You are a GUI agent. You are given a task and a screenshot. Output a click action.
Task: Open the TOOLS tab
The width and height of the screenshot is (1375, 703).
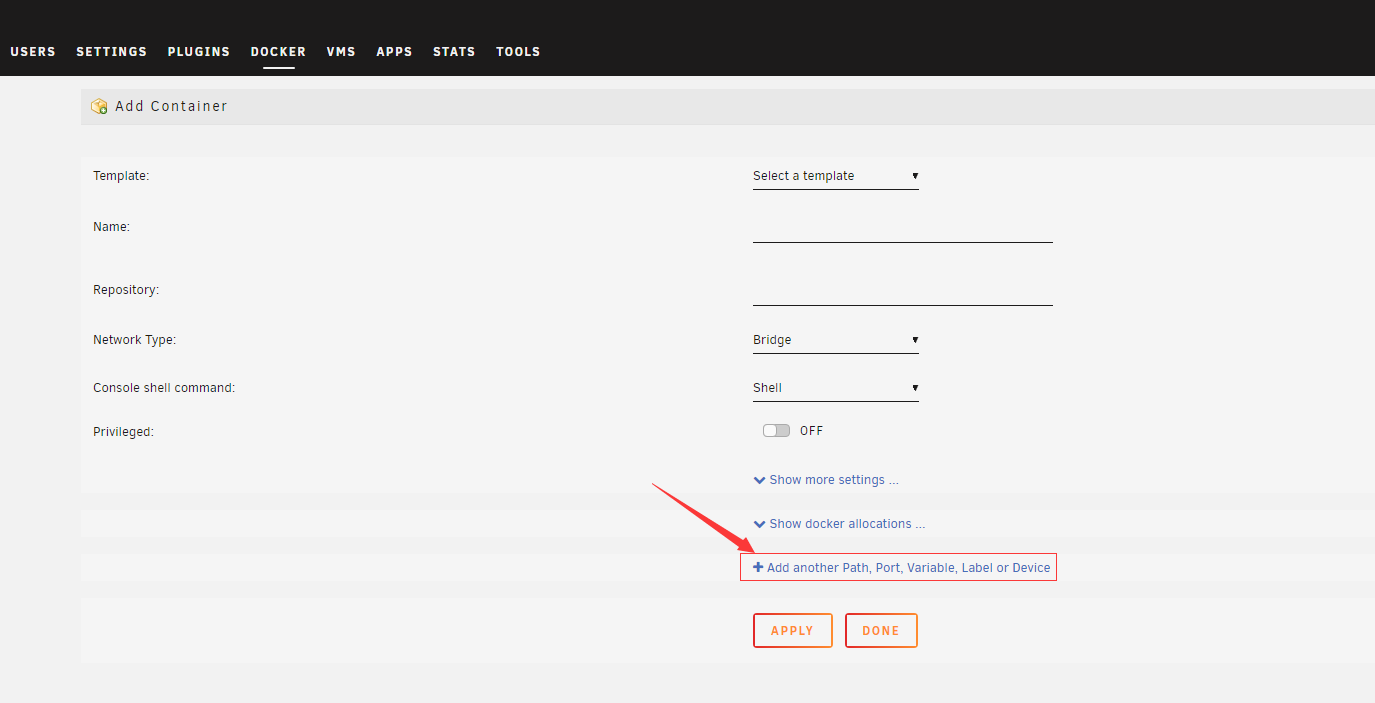[x=518, y=52]
